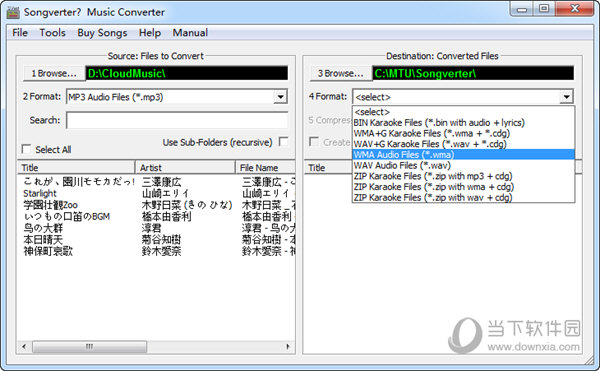Select BIN Karaoke Files option

463,122
